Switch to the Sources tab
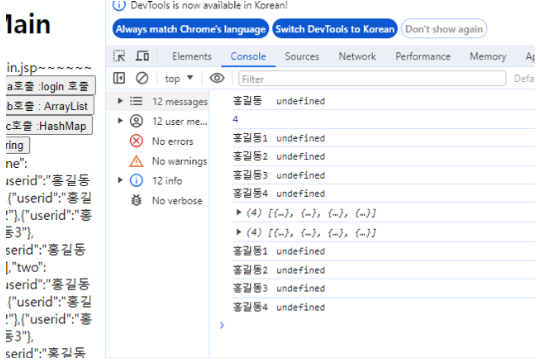The height and width of the screenshot is (362, 540). [x=302, y=56]
